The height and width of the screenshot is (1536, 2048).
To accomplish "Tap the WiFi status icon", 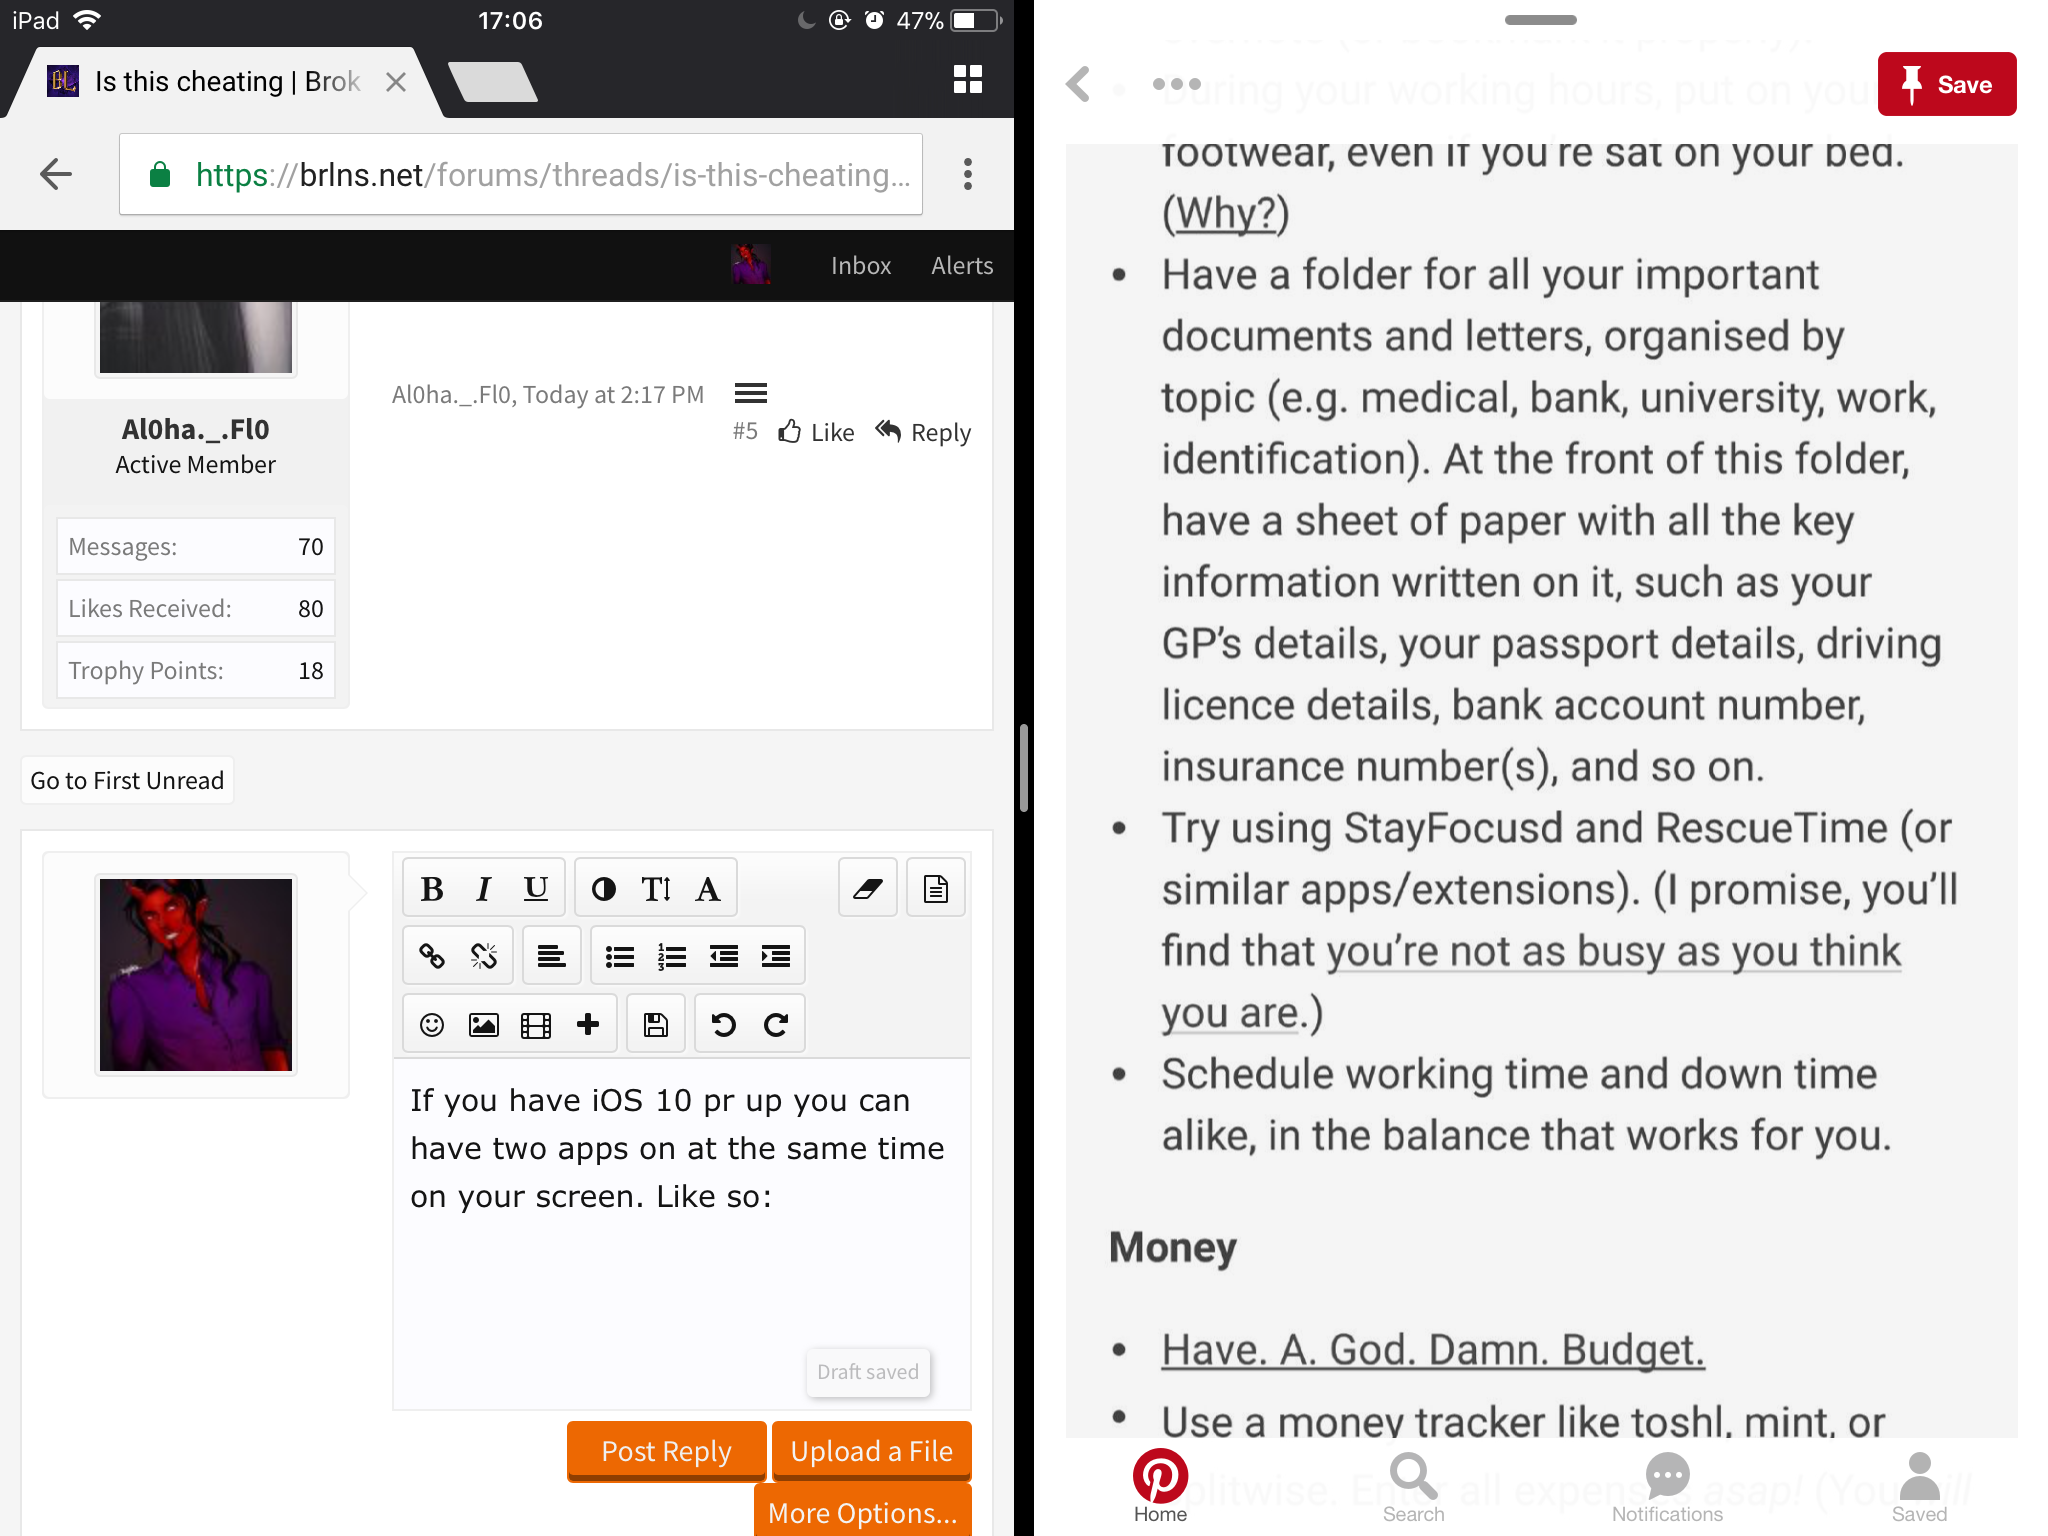I will (88, 20).
